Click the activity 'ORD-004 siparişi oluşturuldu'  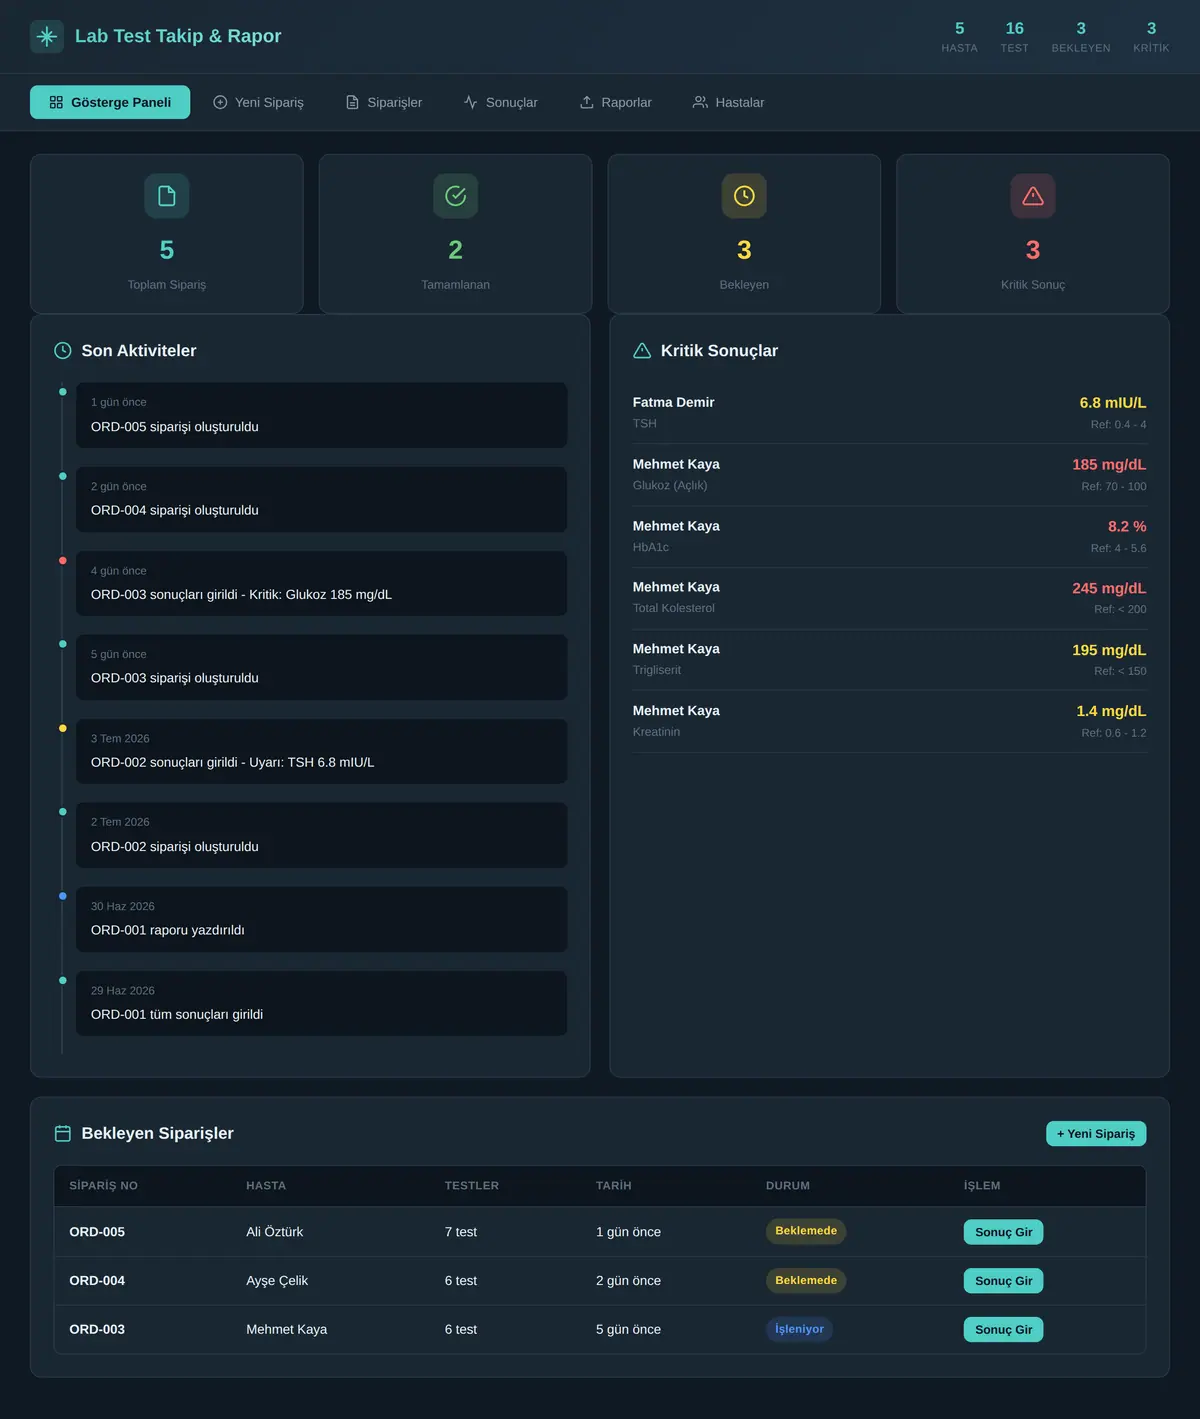point(321,499)
